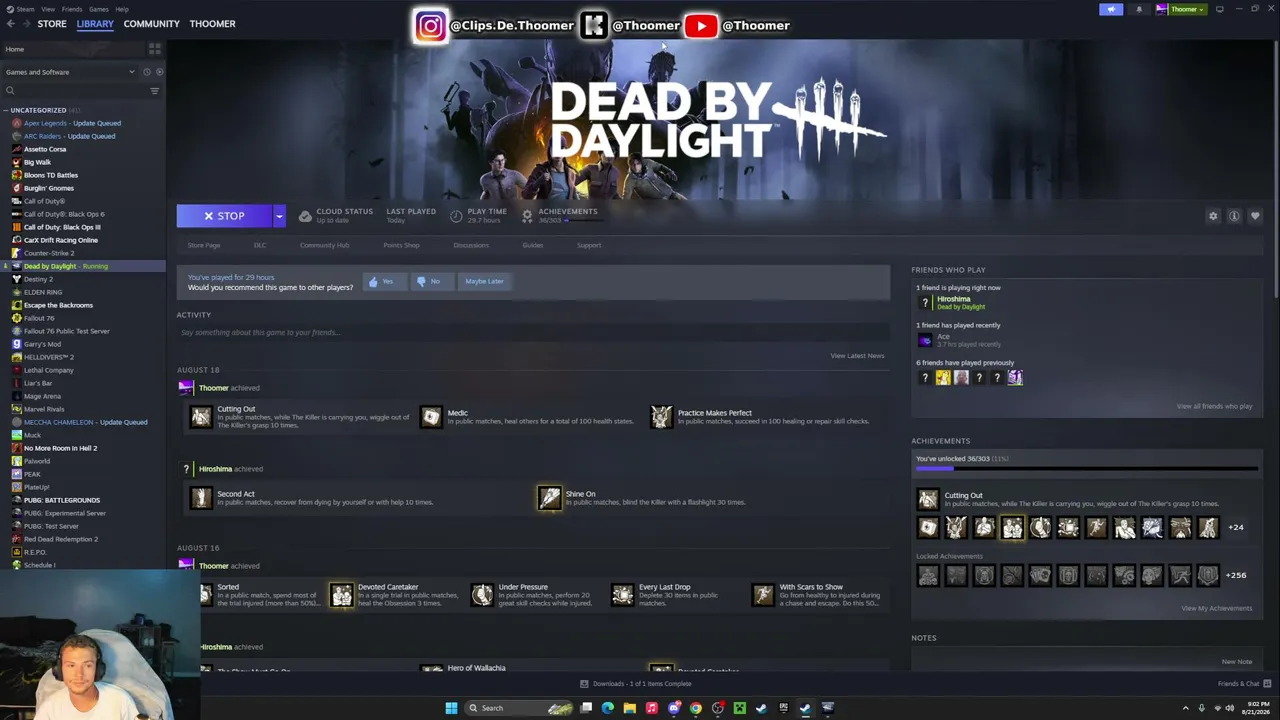Collapse the Uncategorized collection
The height and width of the screenshot is (720, 1280).
click(6, 110)
